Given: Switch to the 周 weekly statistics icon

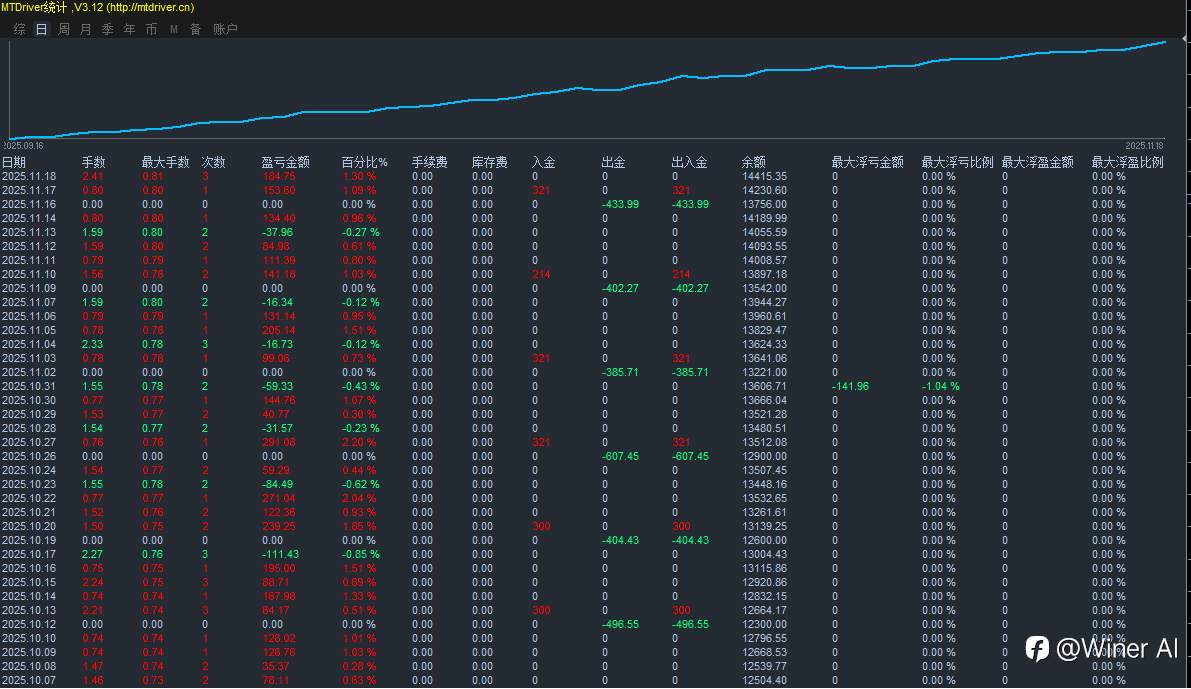Looking at the screenshot, I should coord(63,29).
